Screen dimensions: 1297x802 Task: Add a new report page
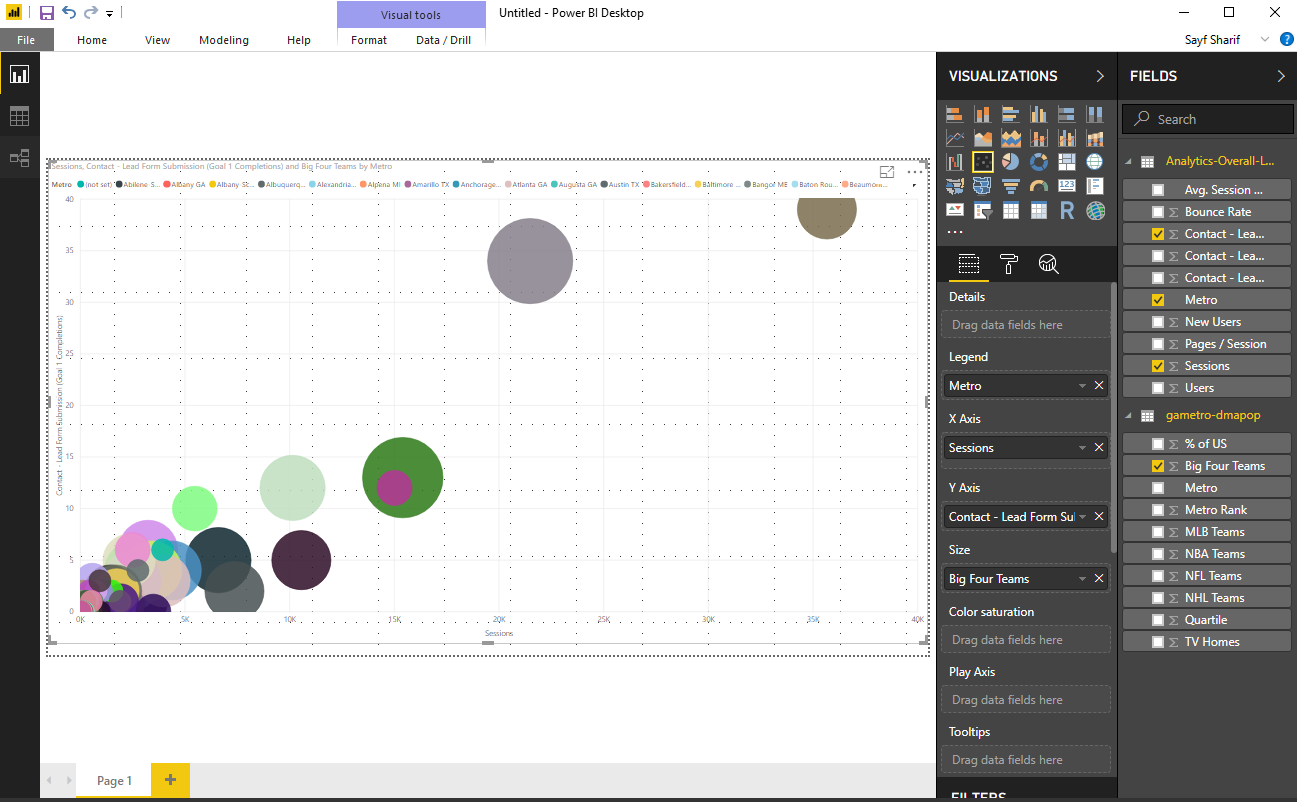tap(170, 780)
